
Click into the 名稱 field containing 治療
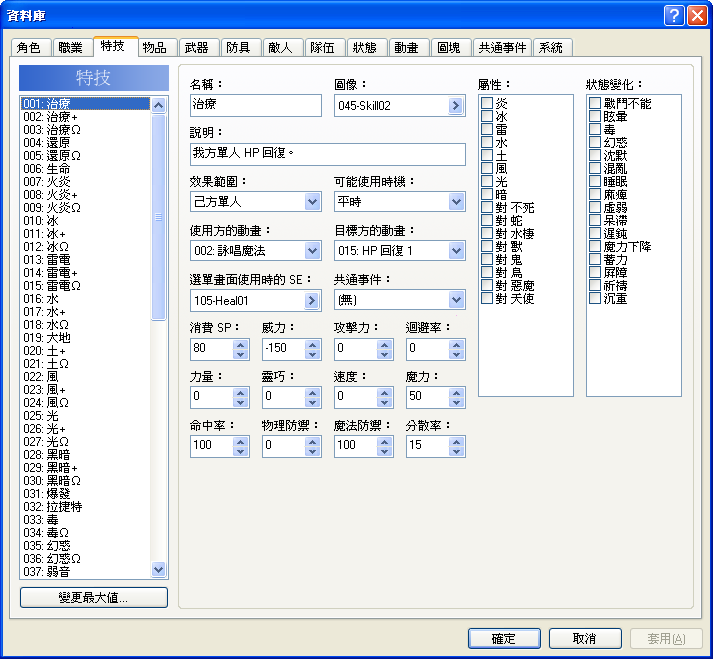pyautogui.click(x=256, y=105)
